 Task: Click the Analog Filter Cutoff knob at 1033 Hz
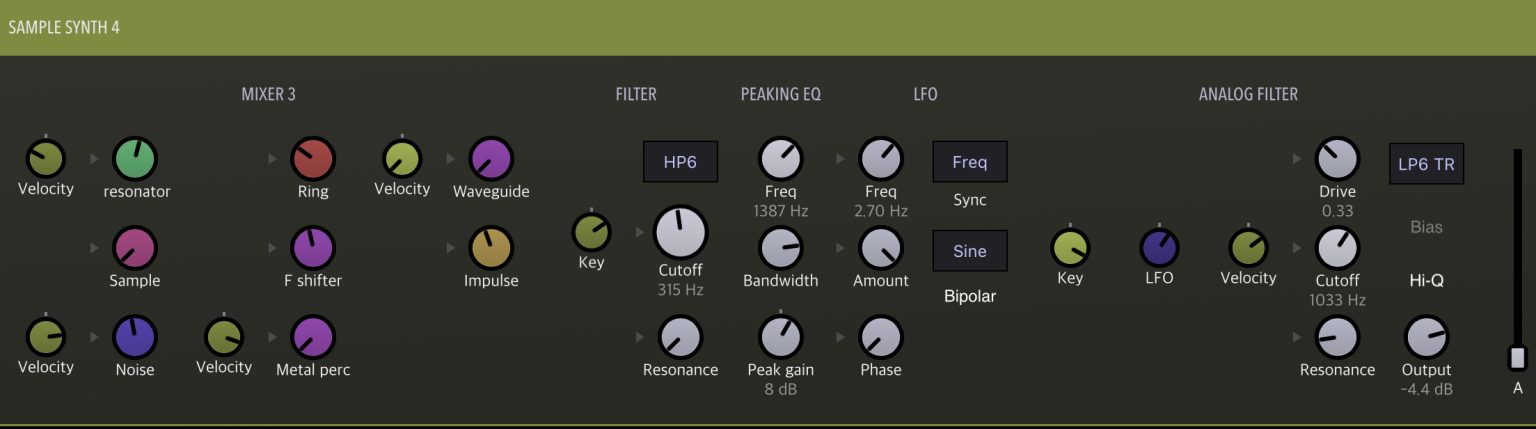(x=1337, y=248)
